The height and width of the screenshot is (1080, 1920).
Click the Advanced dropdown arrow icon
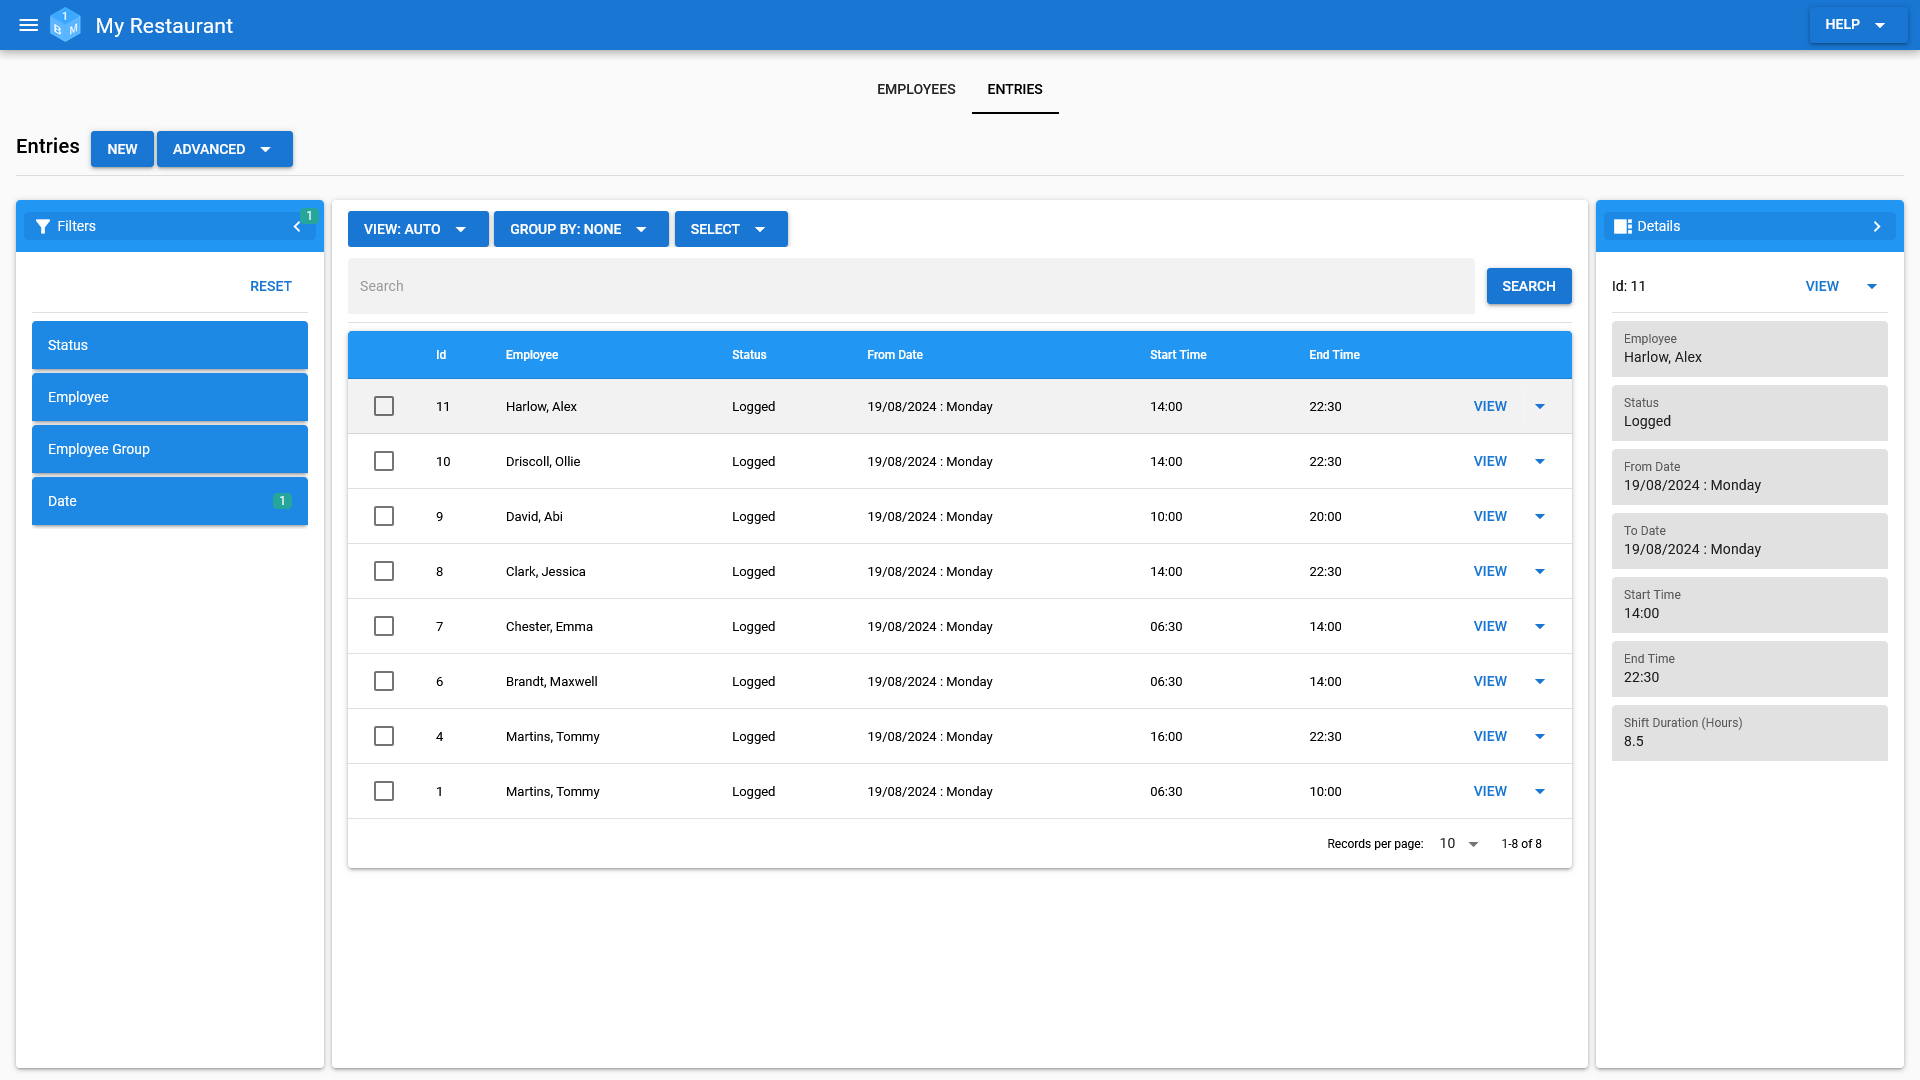click(x=266, y=149)
